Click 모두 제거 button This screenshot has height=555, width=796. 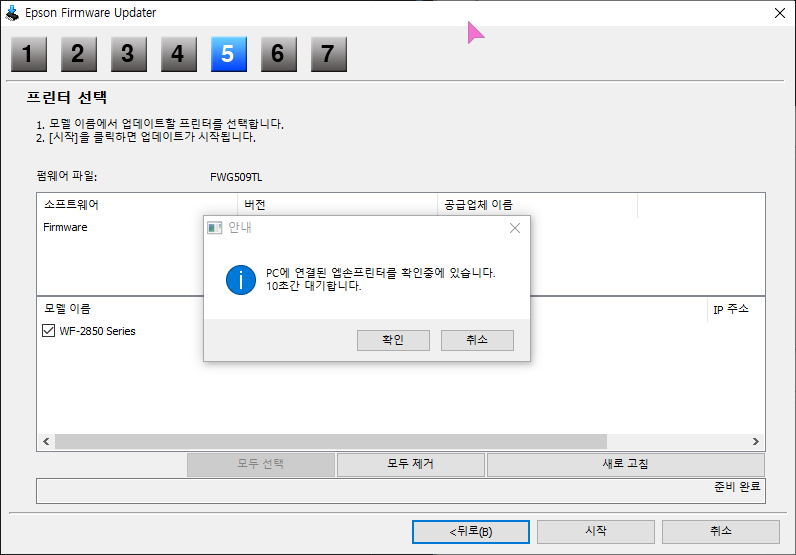(x=411, y=464)
